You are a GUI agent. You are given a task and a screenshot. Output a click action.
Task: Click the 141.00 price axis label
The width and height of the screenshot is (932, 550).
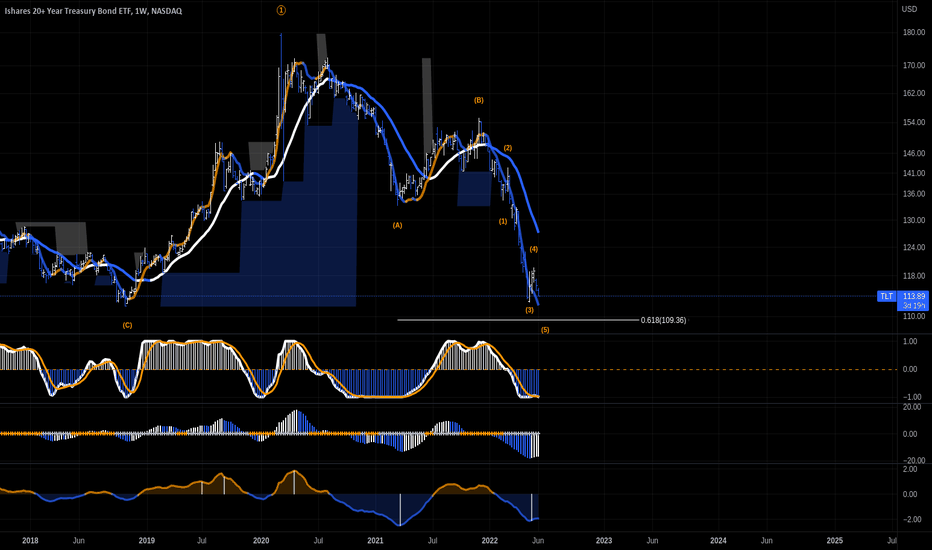click(x=914, y=174)
